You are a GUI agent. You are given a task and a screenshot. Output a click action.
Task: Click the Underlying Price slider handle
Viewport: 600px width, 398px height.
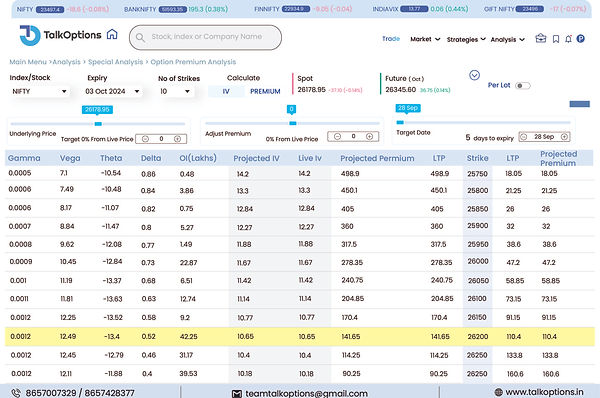[x=98, y=124]
